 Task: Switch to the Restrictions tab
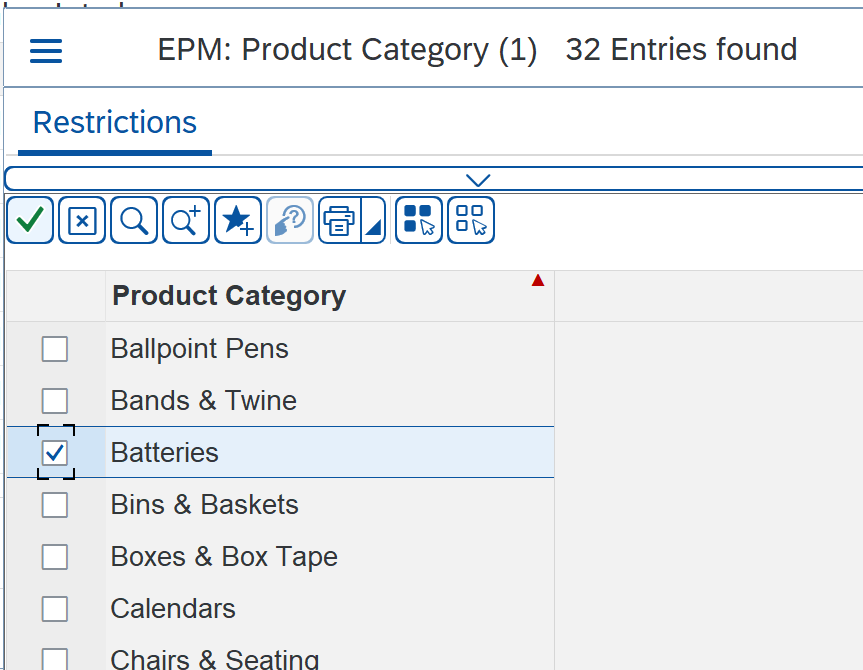pyautogui.click(x=114, y=122)
